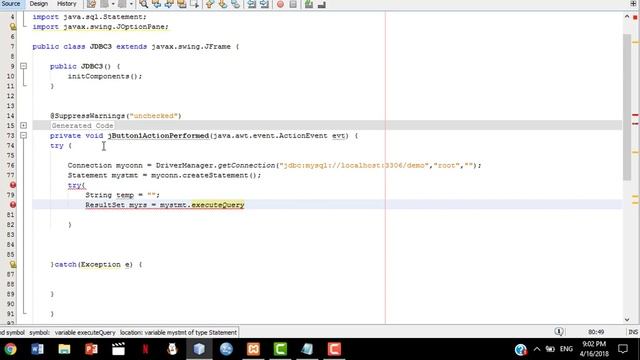Open File Explorer from the taskbar

click(x=64, y=349)
